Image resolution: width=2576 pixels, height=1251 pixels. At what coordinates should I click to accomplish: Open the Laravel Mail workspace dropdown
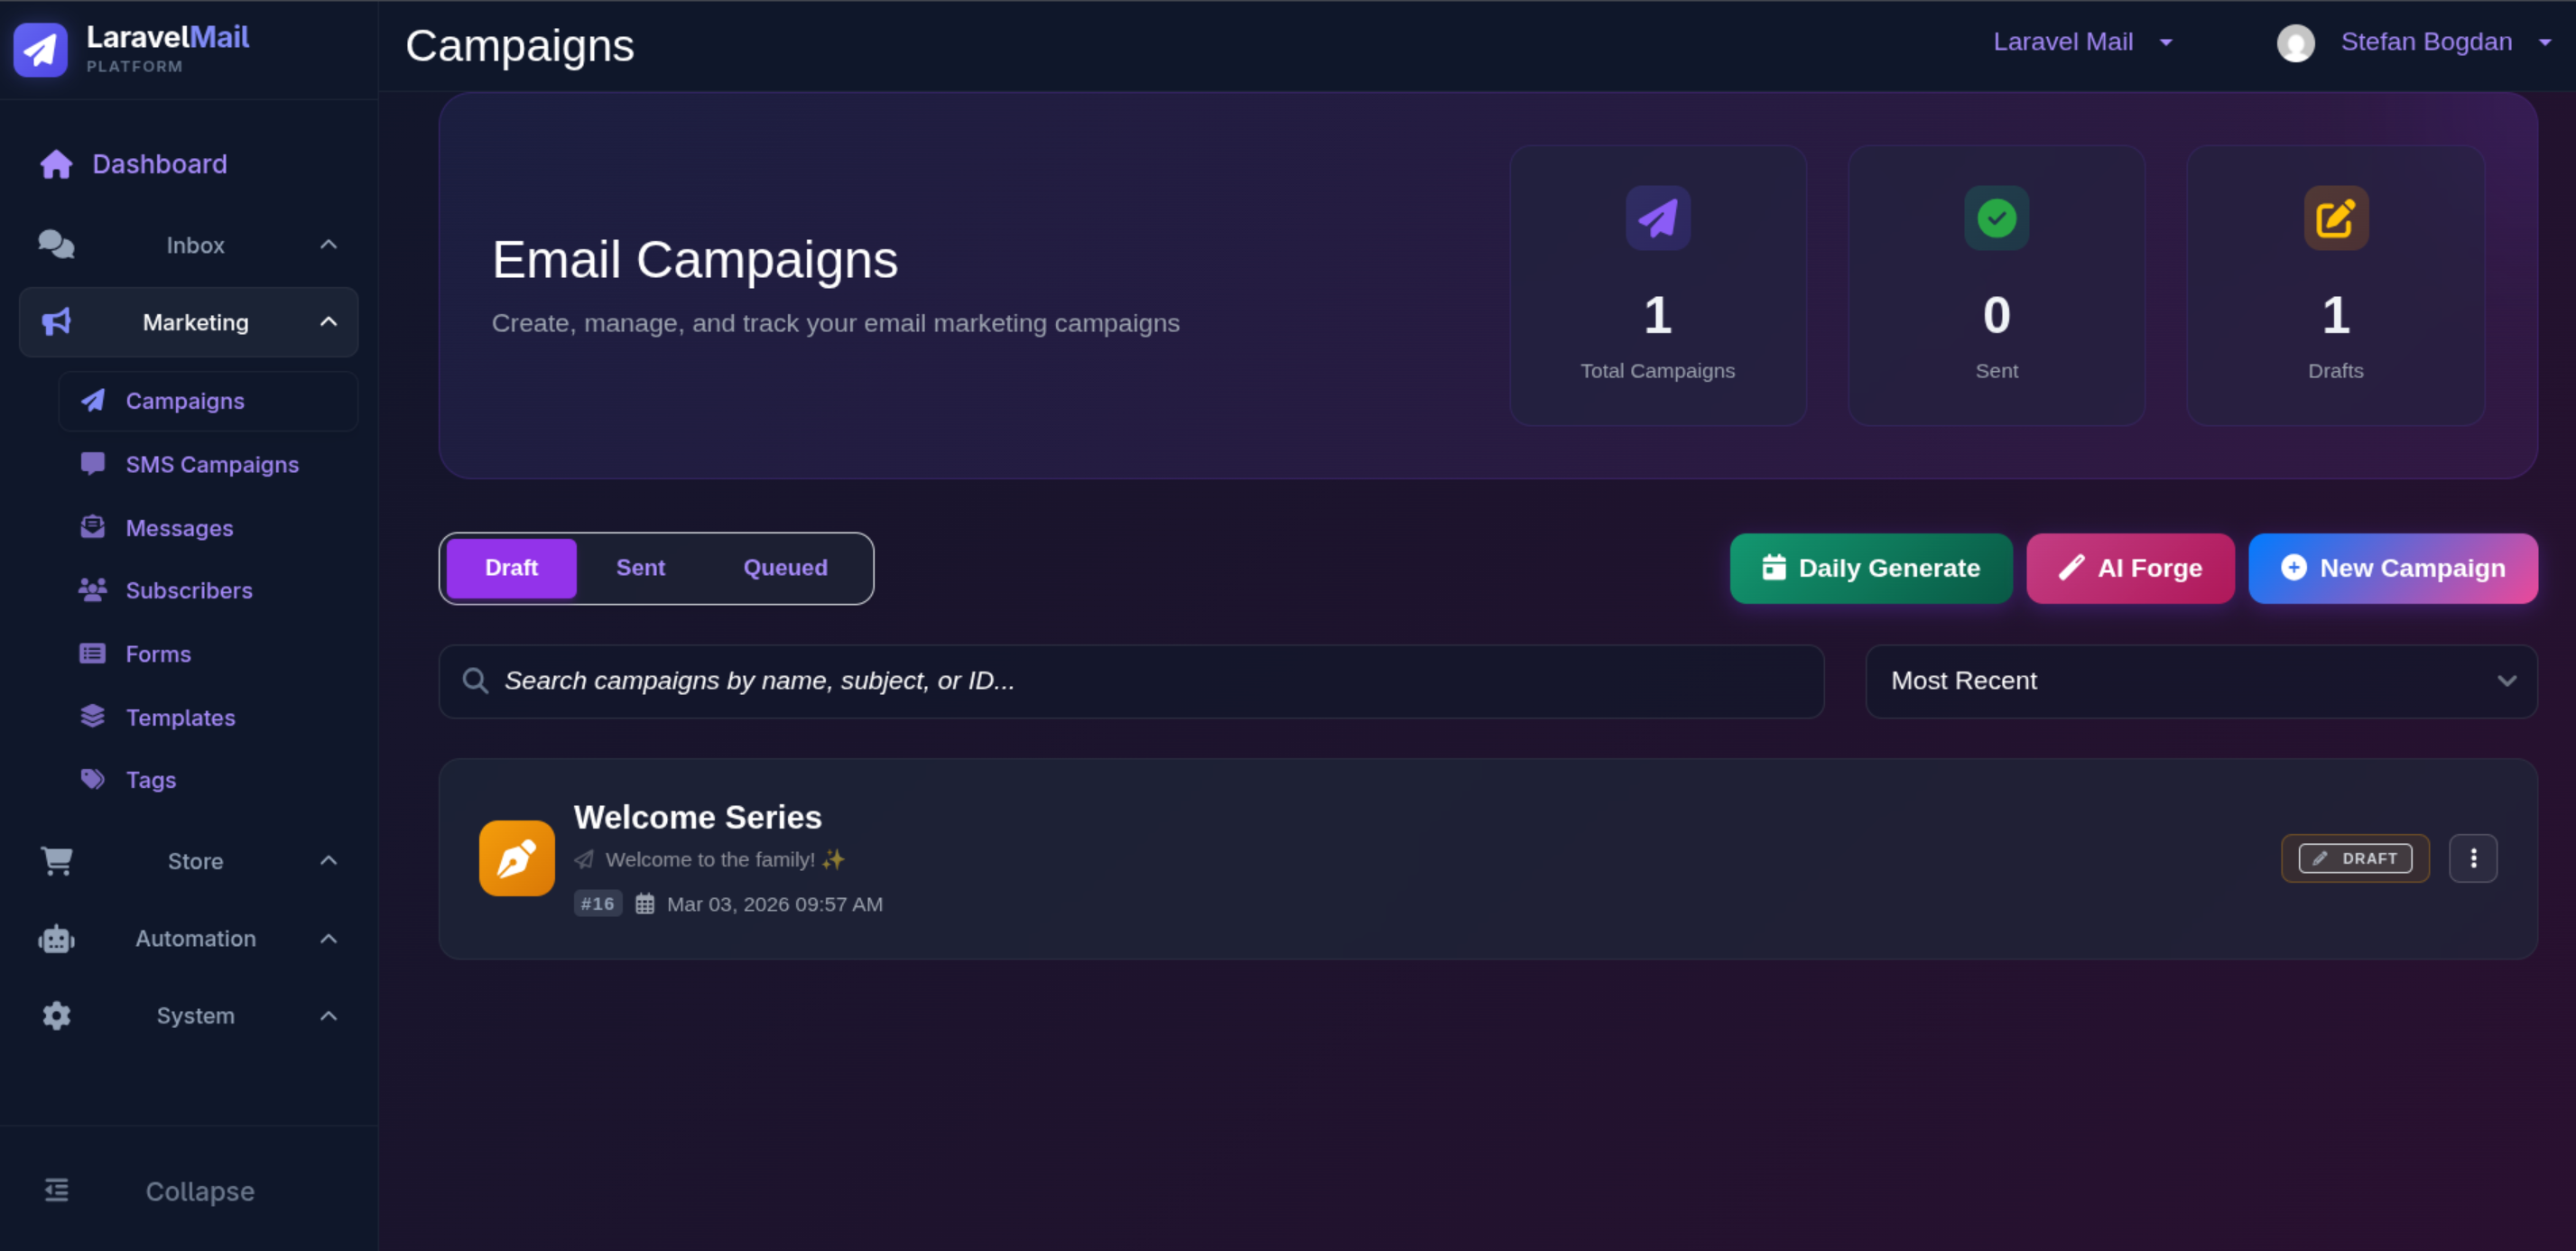(x=2084, y=41)
